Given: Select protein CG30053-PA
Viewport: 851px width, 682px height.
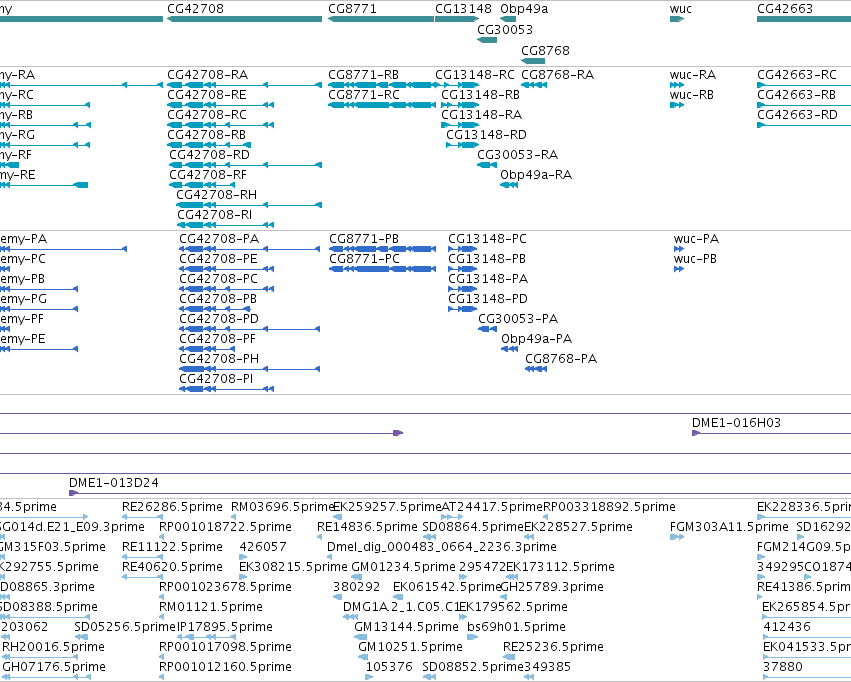Looking at the screenshot, I should tap(487, 329).
